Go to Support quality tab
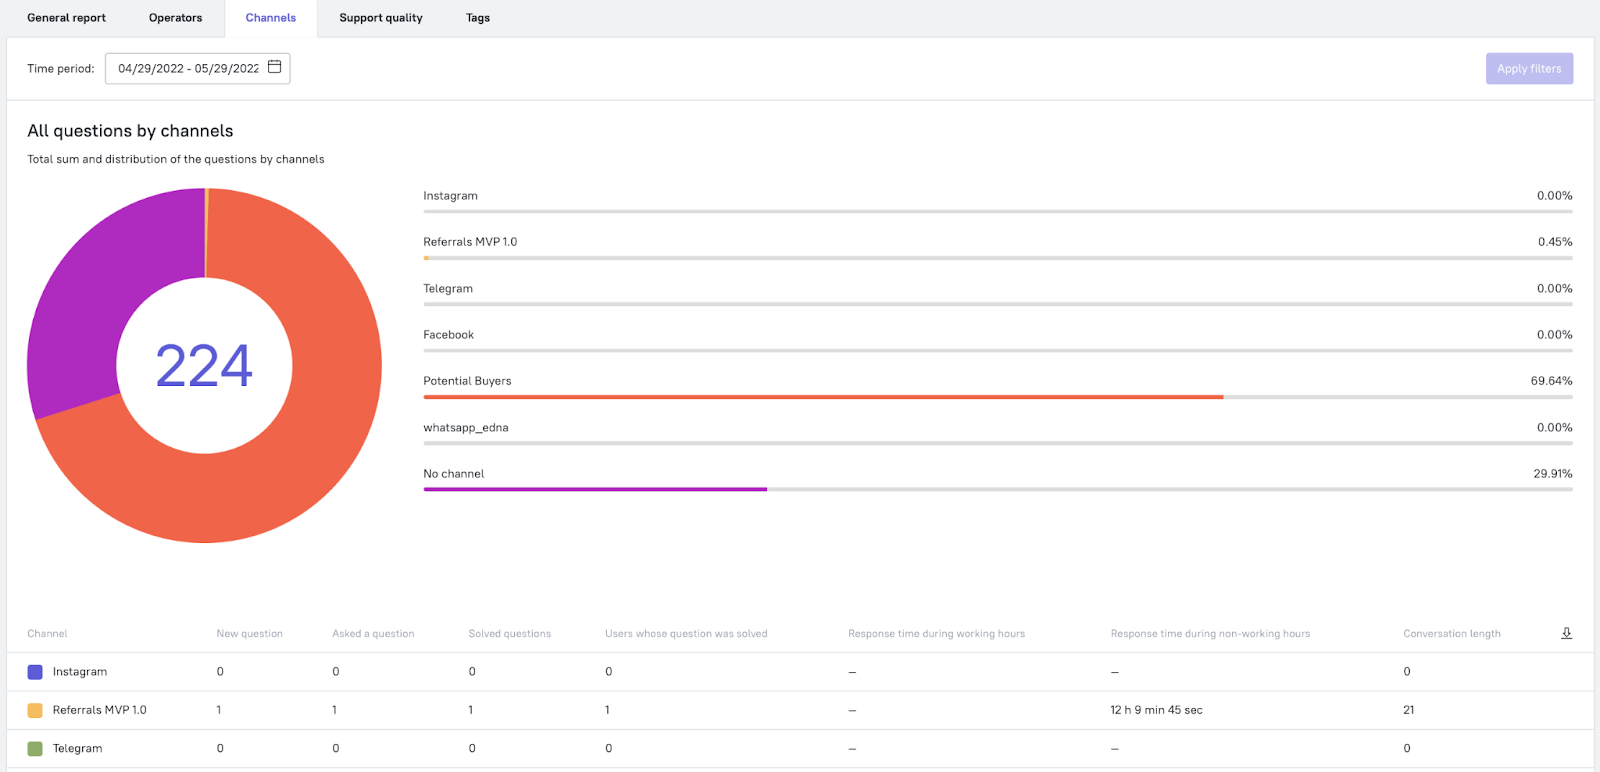The height and width of the screenshot is (772, 1600). (381, 18)
